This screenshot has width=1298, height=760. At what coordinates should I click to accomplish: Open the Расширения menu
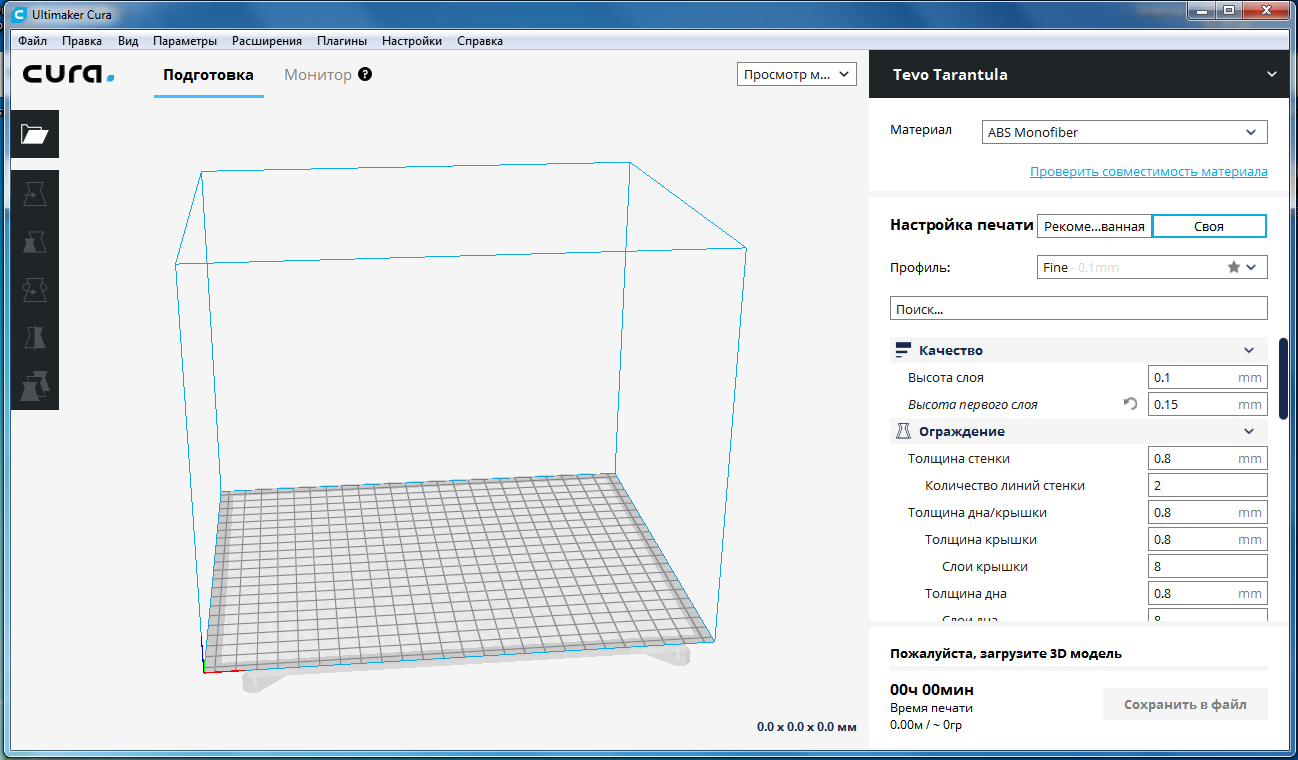click(x=267, y=41)
